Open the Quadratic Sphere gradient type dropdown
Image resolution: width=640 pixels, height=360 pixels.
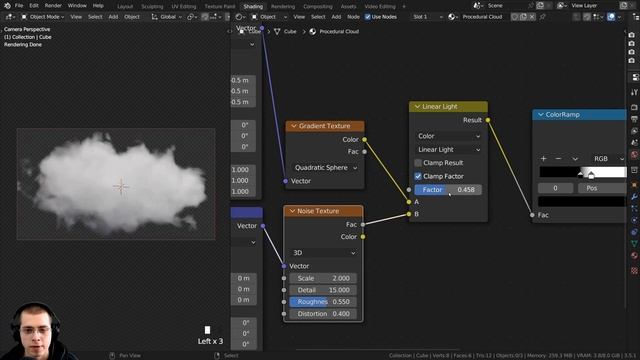pyautogui.click(x=325, y=168)
